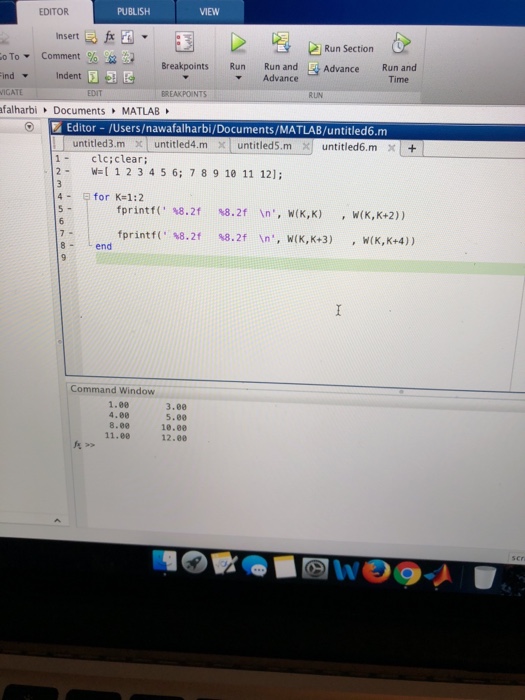Click Documents in the folder path

tap(79, 111)
